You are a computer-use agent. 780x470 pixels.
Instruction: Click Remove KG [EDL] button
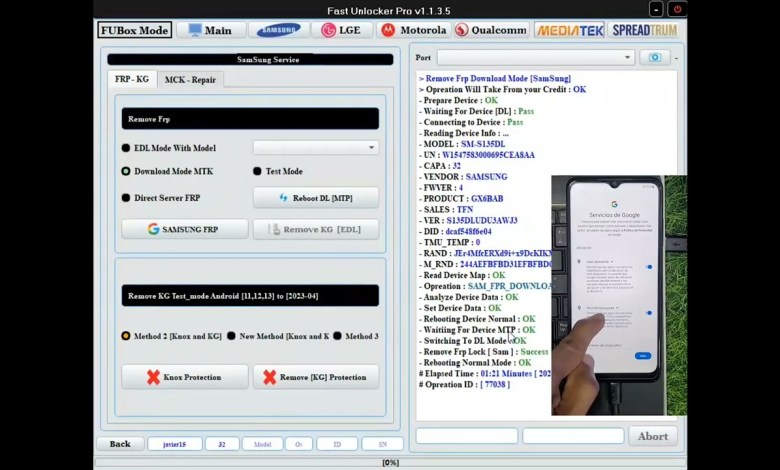[316, 229]
